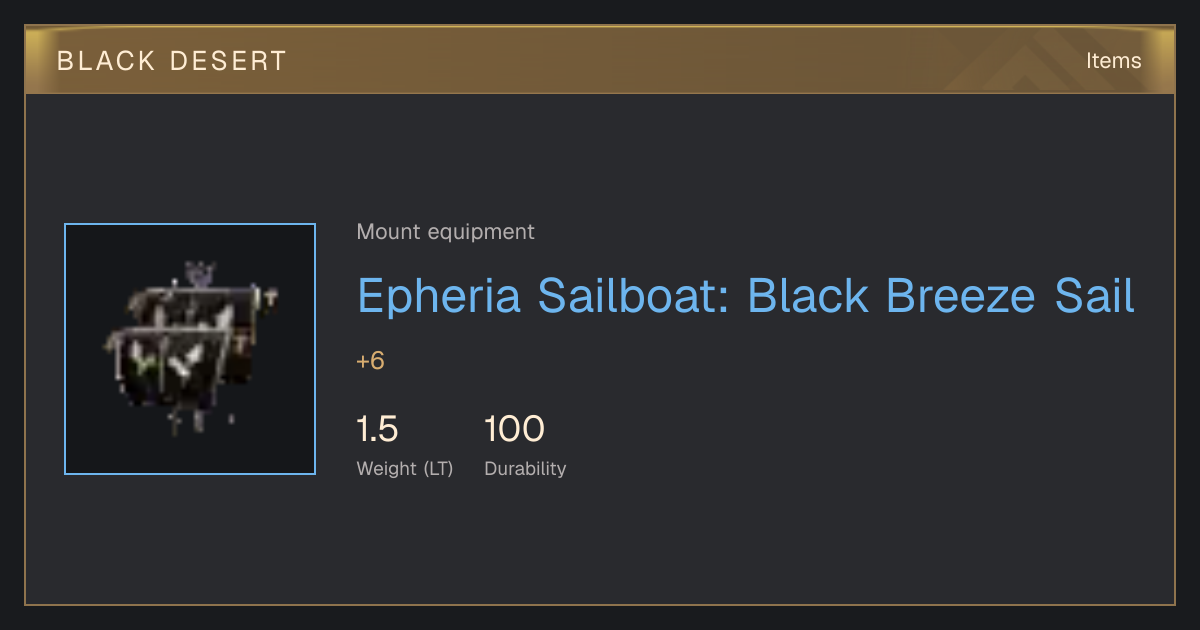The image size is (1200, 630).
Task: Select the Weight (LT) label
Action: click(x=405, y=469)
